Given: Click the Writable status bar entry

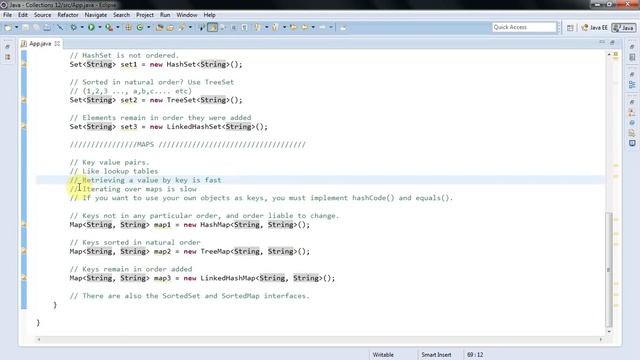Looking at the screenshot, I should click(383, 355).
